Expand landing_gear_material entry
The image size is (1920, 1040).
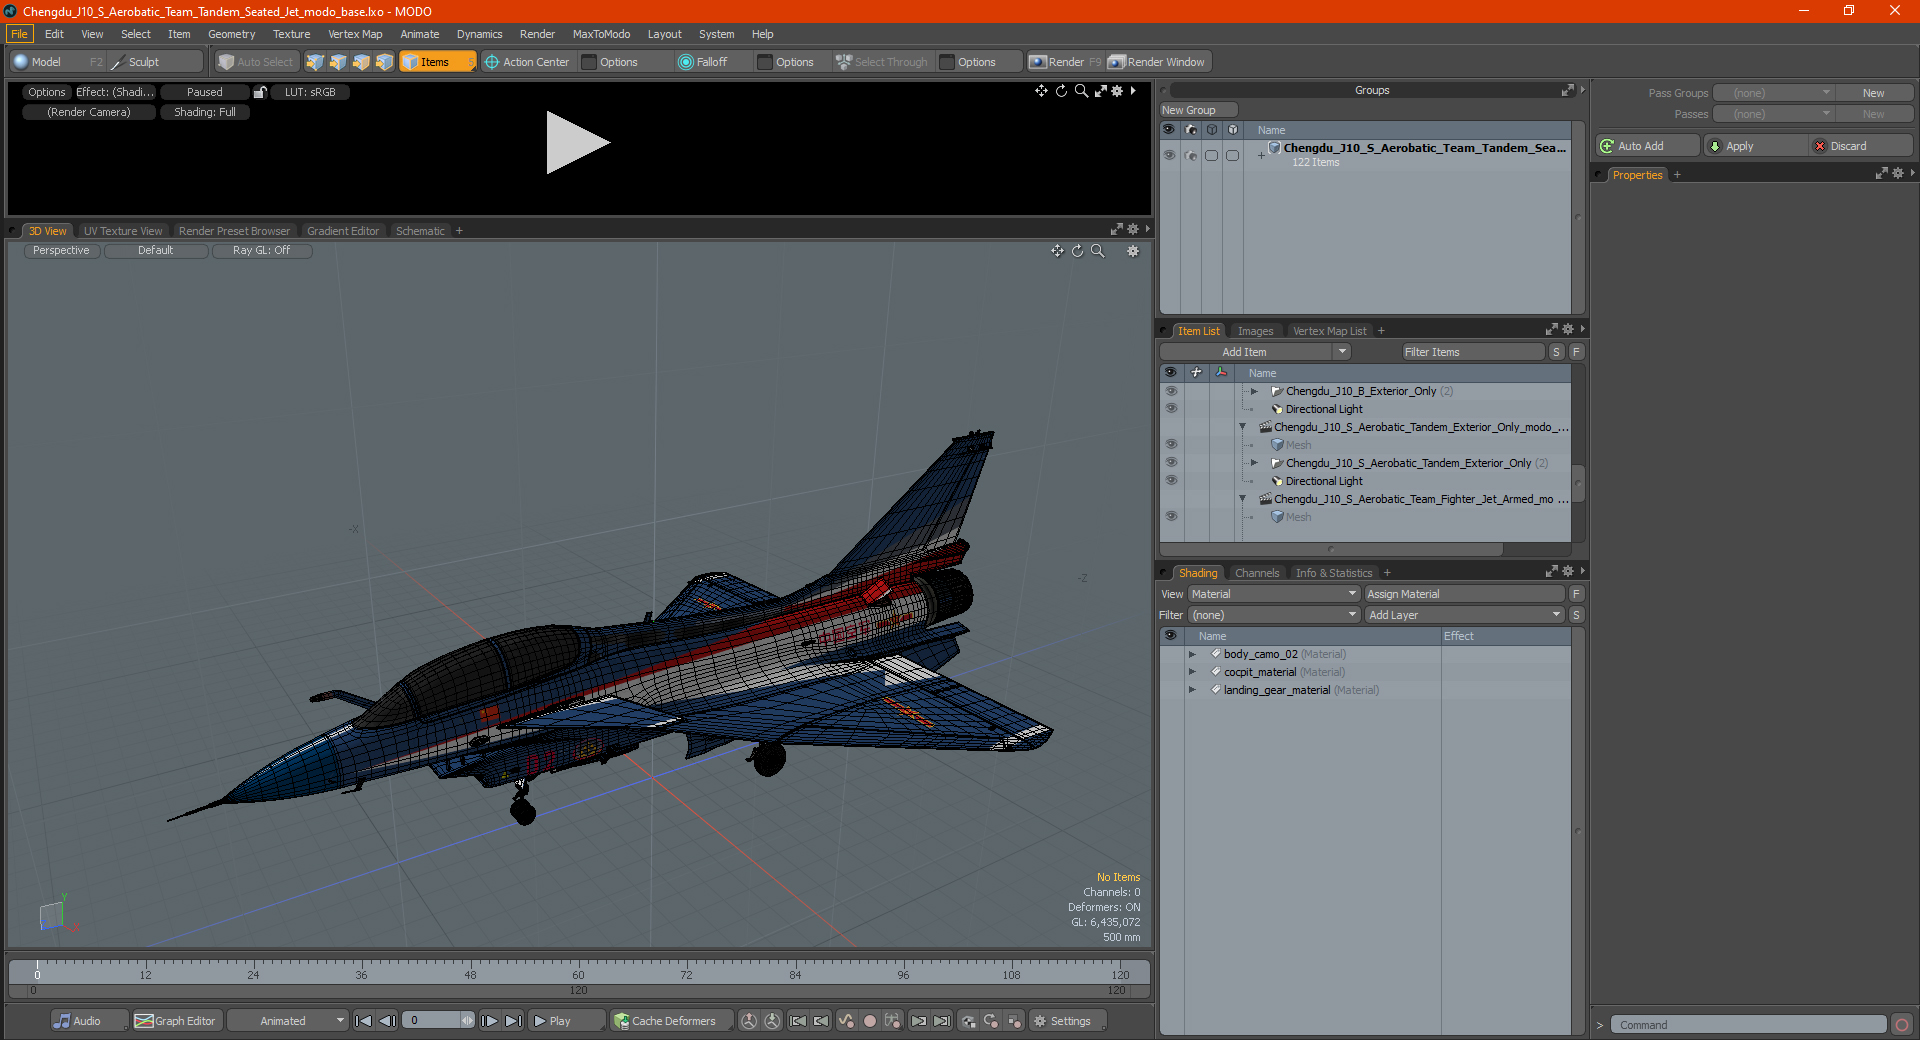(1192, 690)
